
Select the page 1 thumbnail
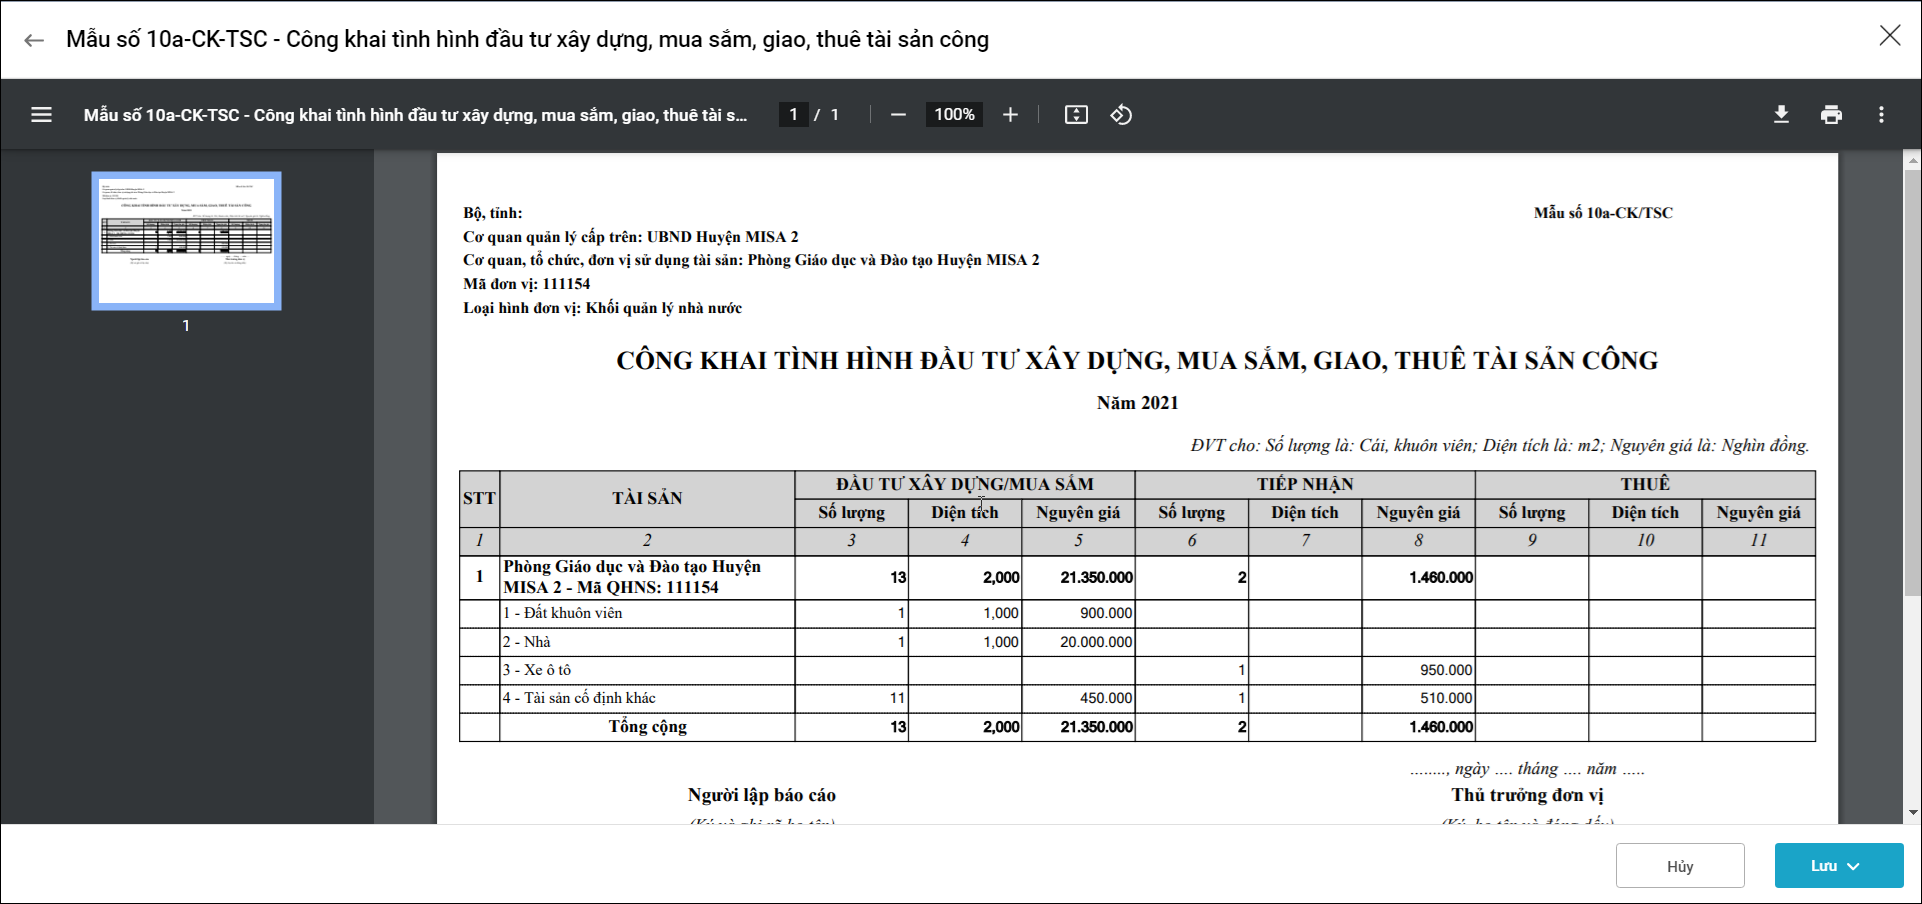(186, 241)
